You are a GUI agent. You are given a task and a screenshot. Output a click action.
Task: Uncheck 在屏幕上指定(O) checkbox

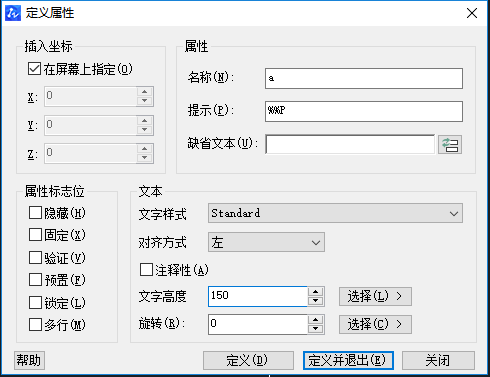coord(34,69)
